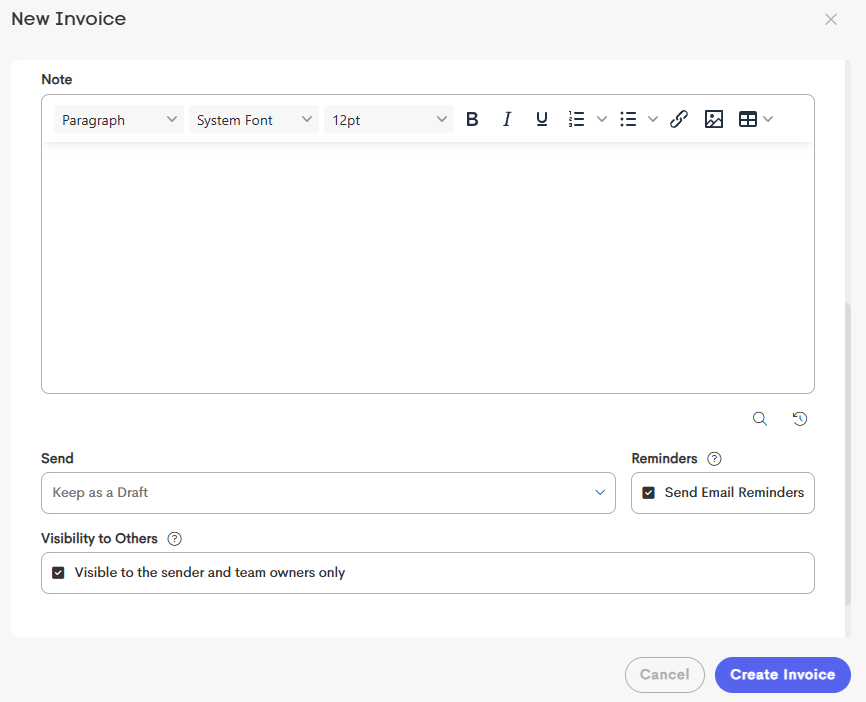The width and height of the screenshot is (866, 702).
Task: Open the System Font dropdown
Action: click(254, 119)
